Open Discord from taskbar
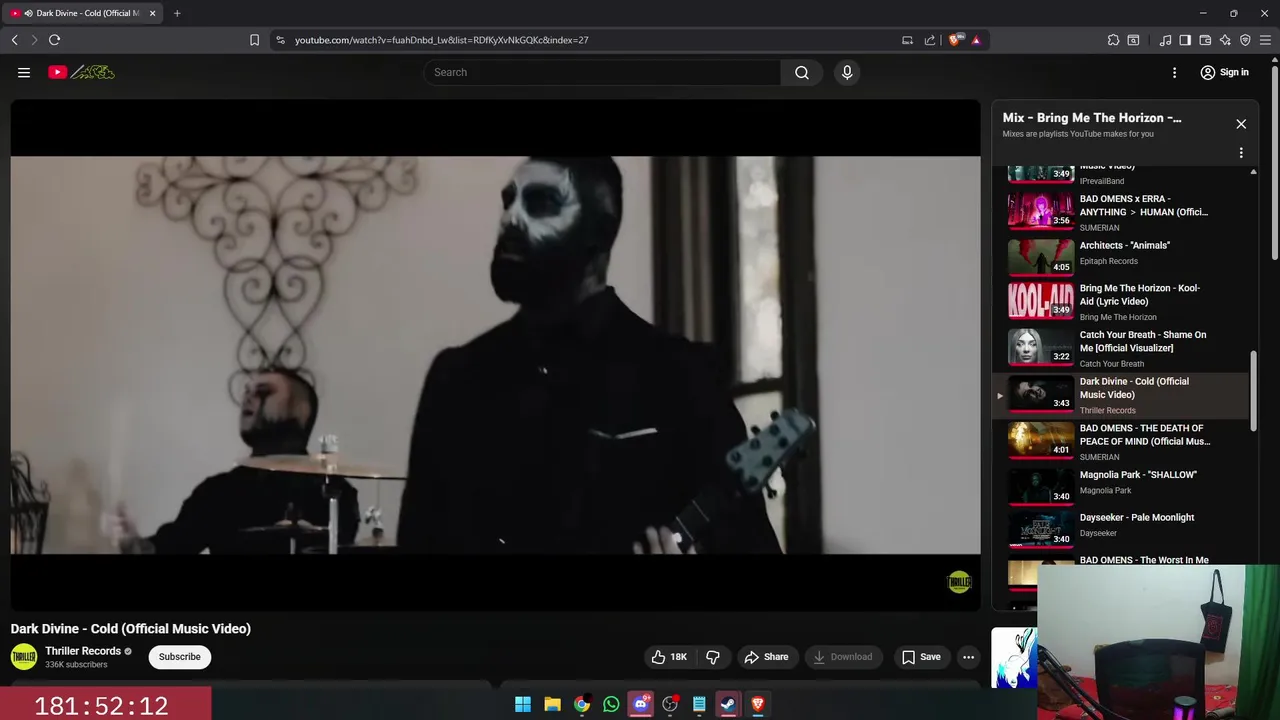The width and height of the screenshot is (1280, 720). (641, 705)
